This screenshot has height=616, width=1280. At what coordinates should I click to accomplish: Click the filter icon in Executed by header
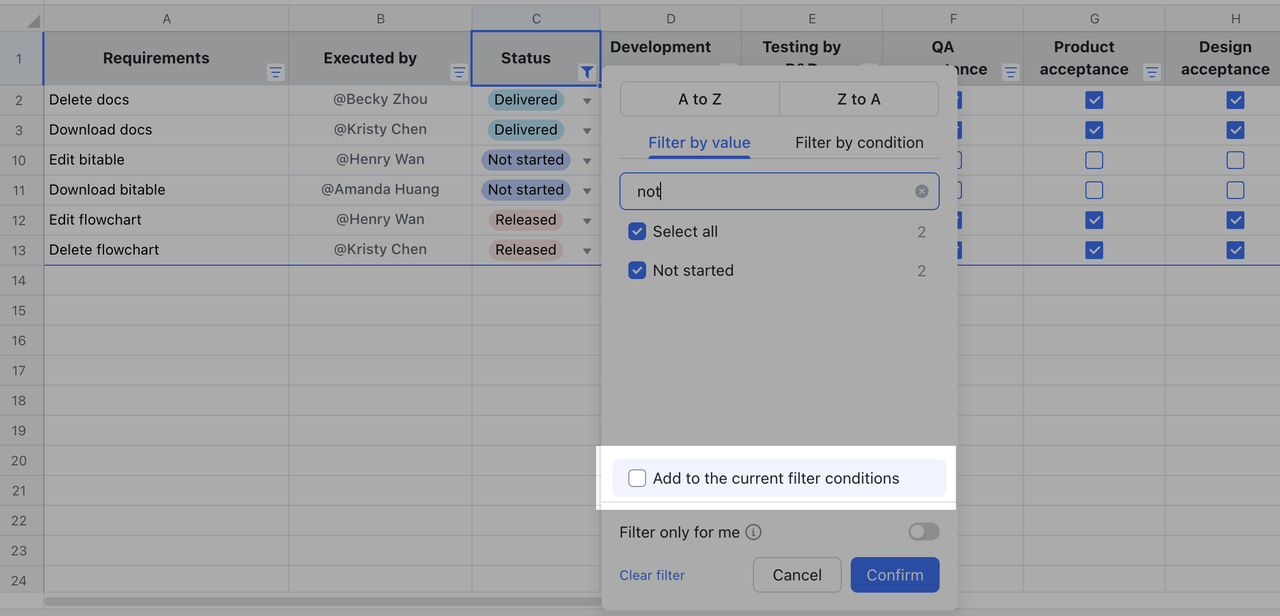[459, 72]
